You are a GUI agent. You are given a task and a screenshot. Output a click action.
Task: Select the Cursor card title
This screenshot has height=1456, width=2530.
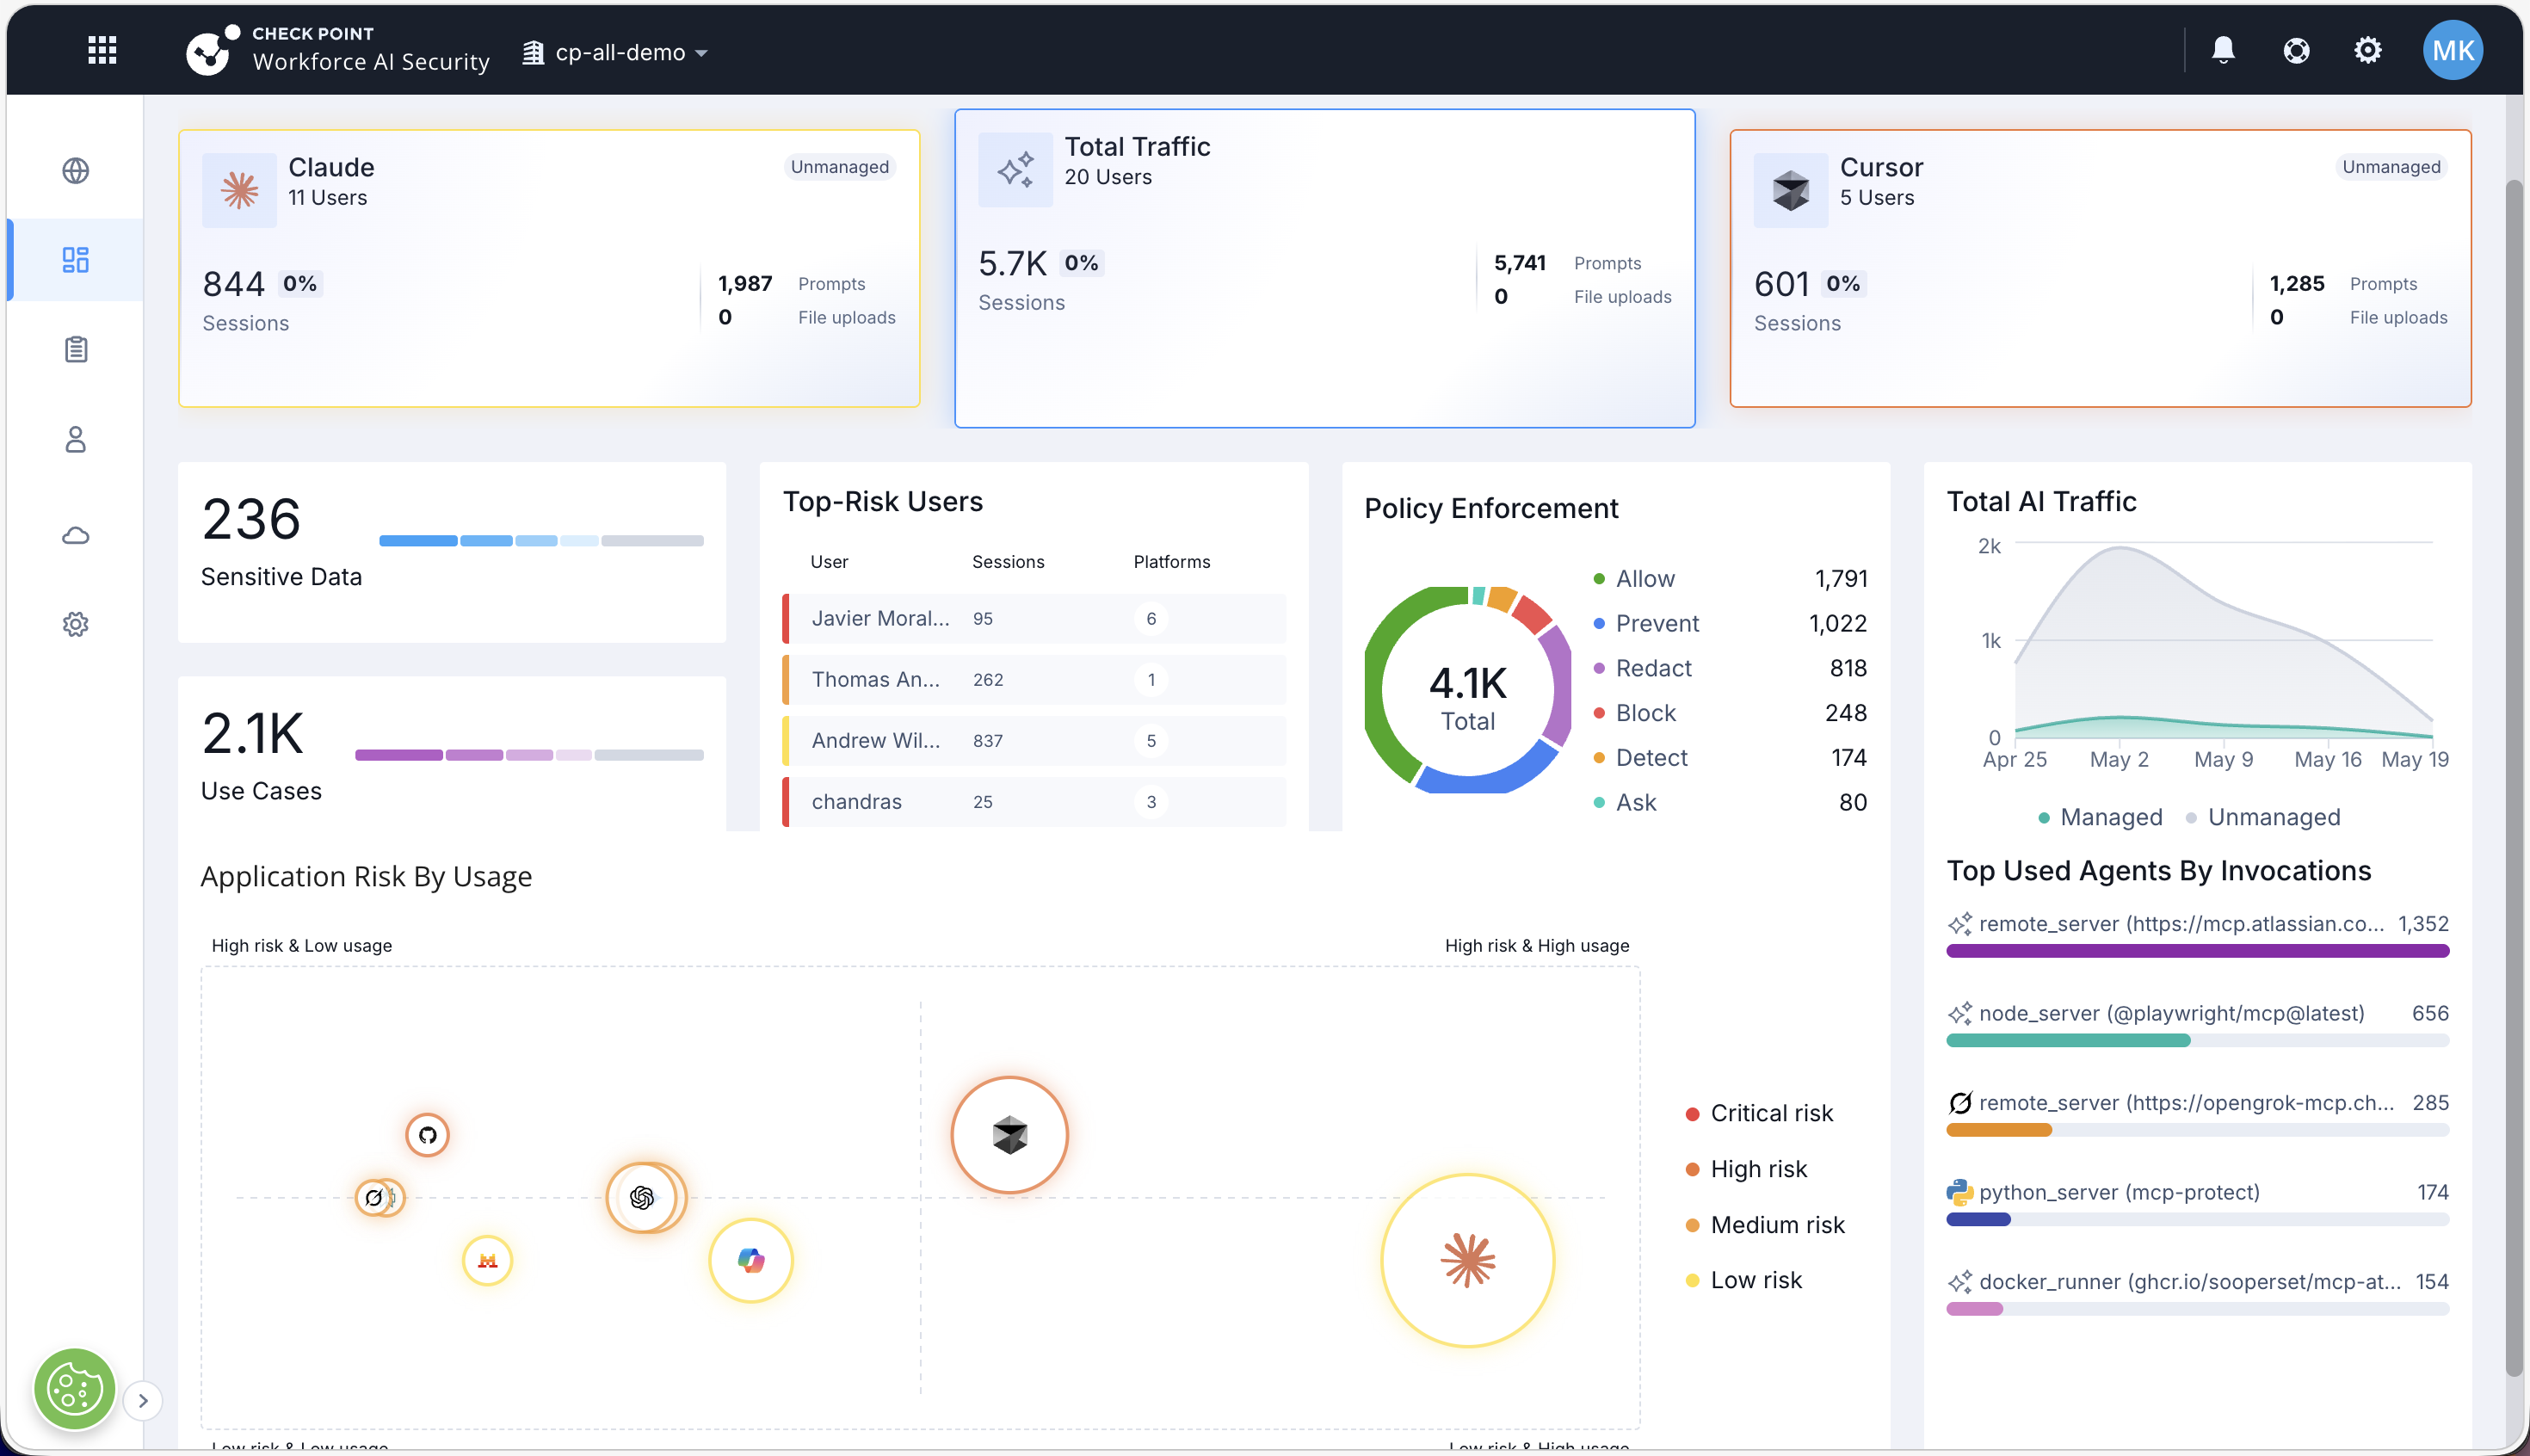click(1882, 167)
